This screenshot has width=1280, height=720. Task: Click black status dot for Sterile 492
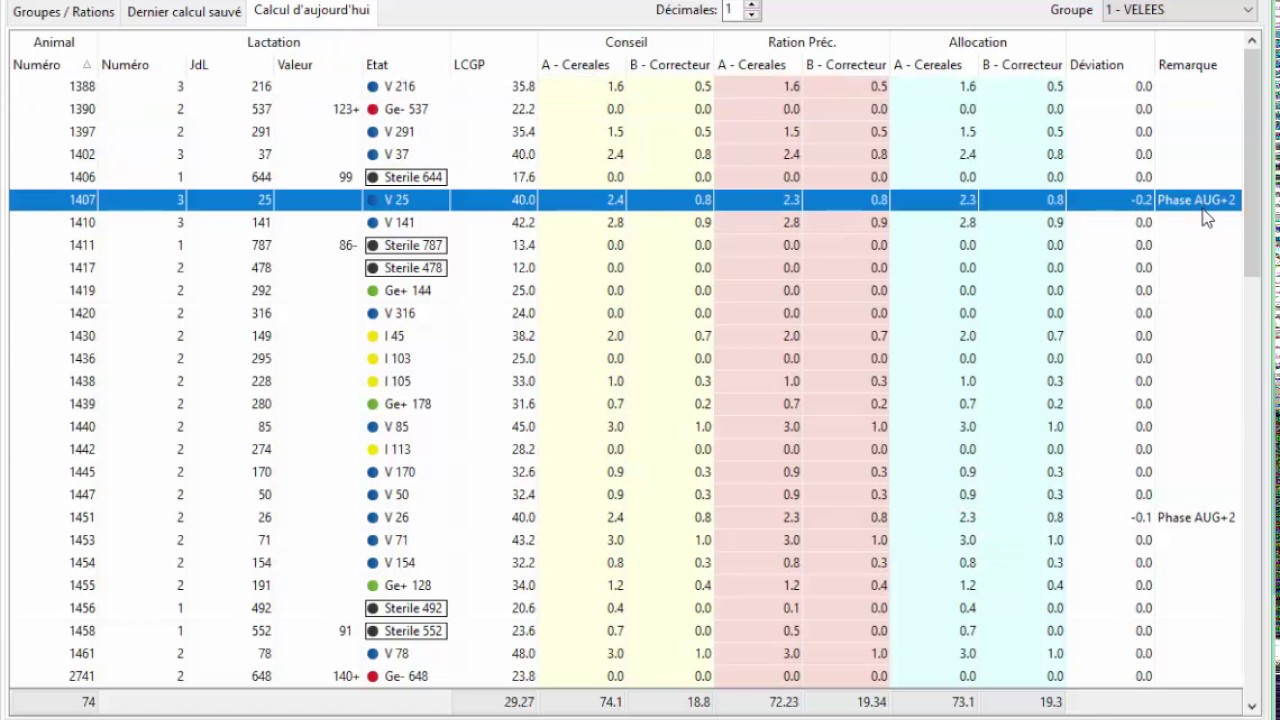pyautogui.click(x=373, y=608)
